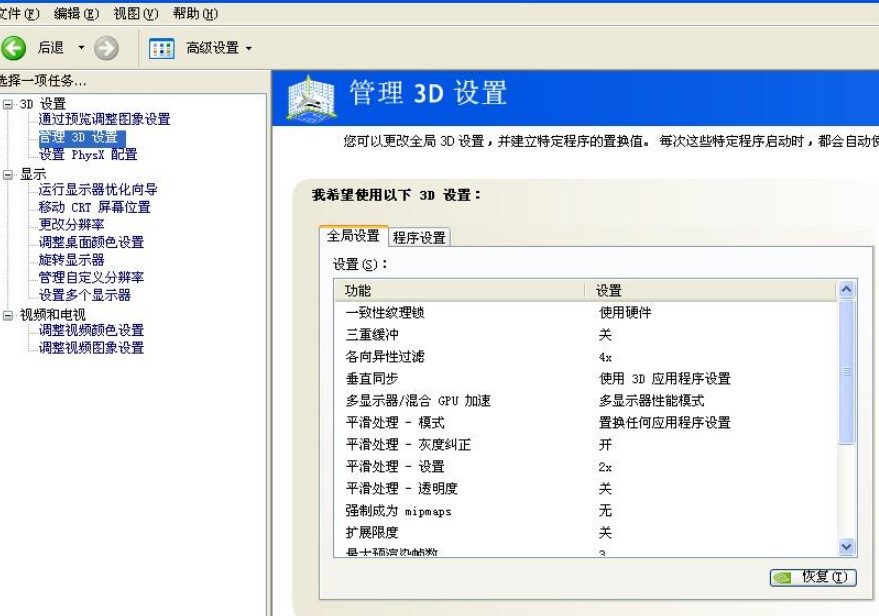
Task: Click the settings list scroll-down arrow
Action: pyautogui.click(x=846, y=546)
